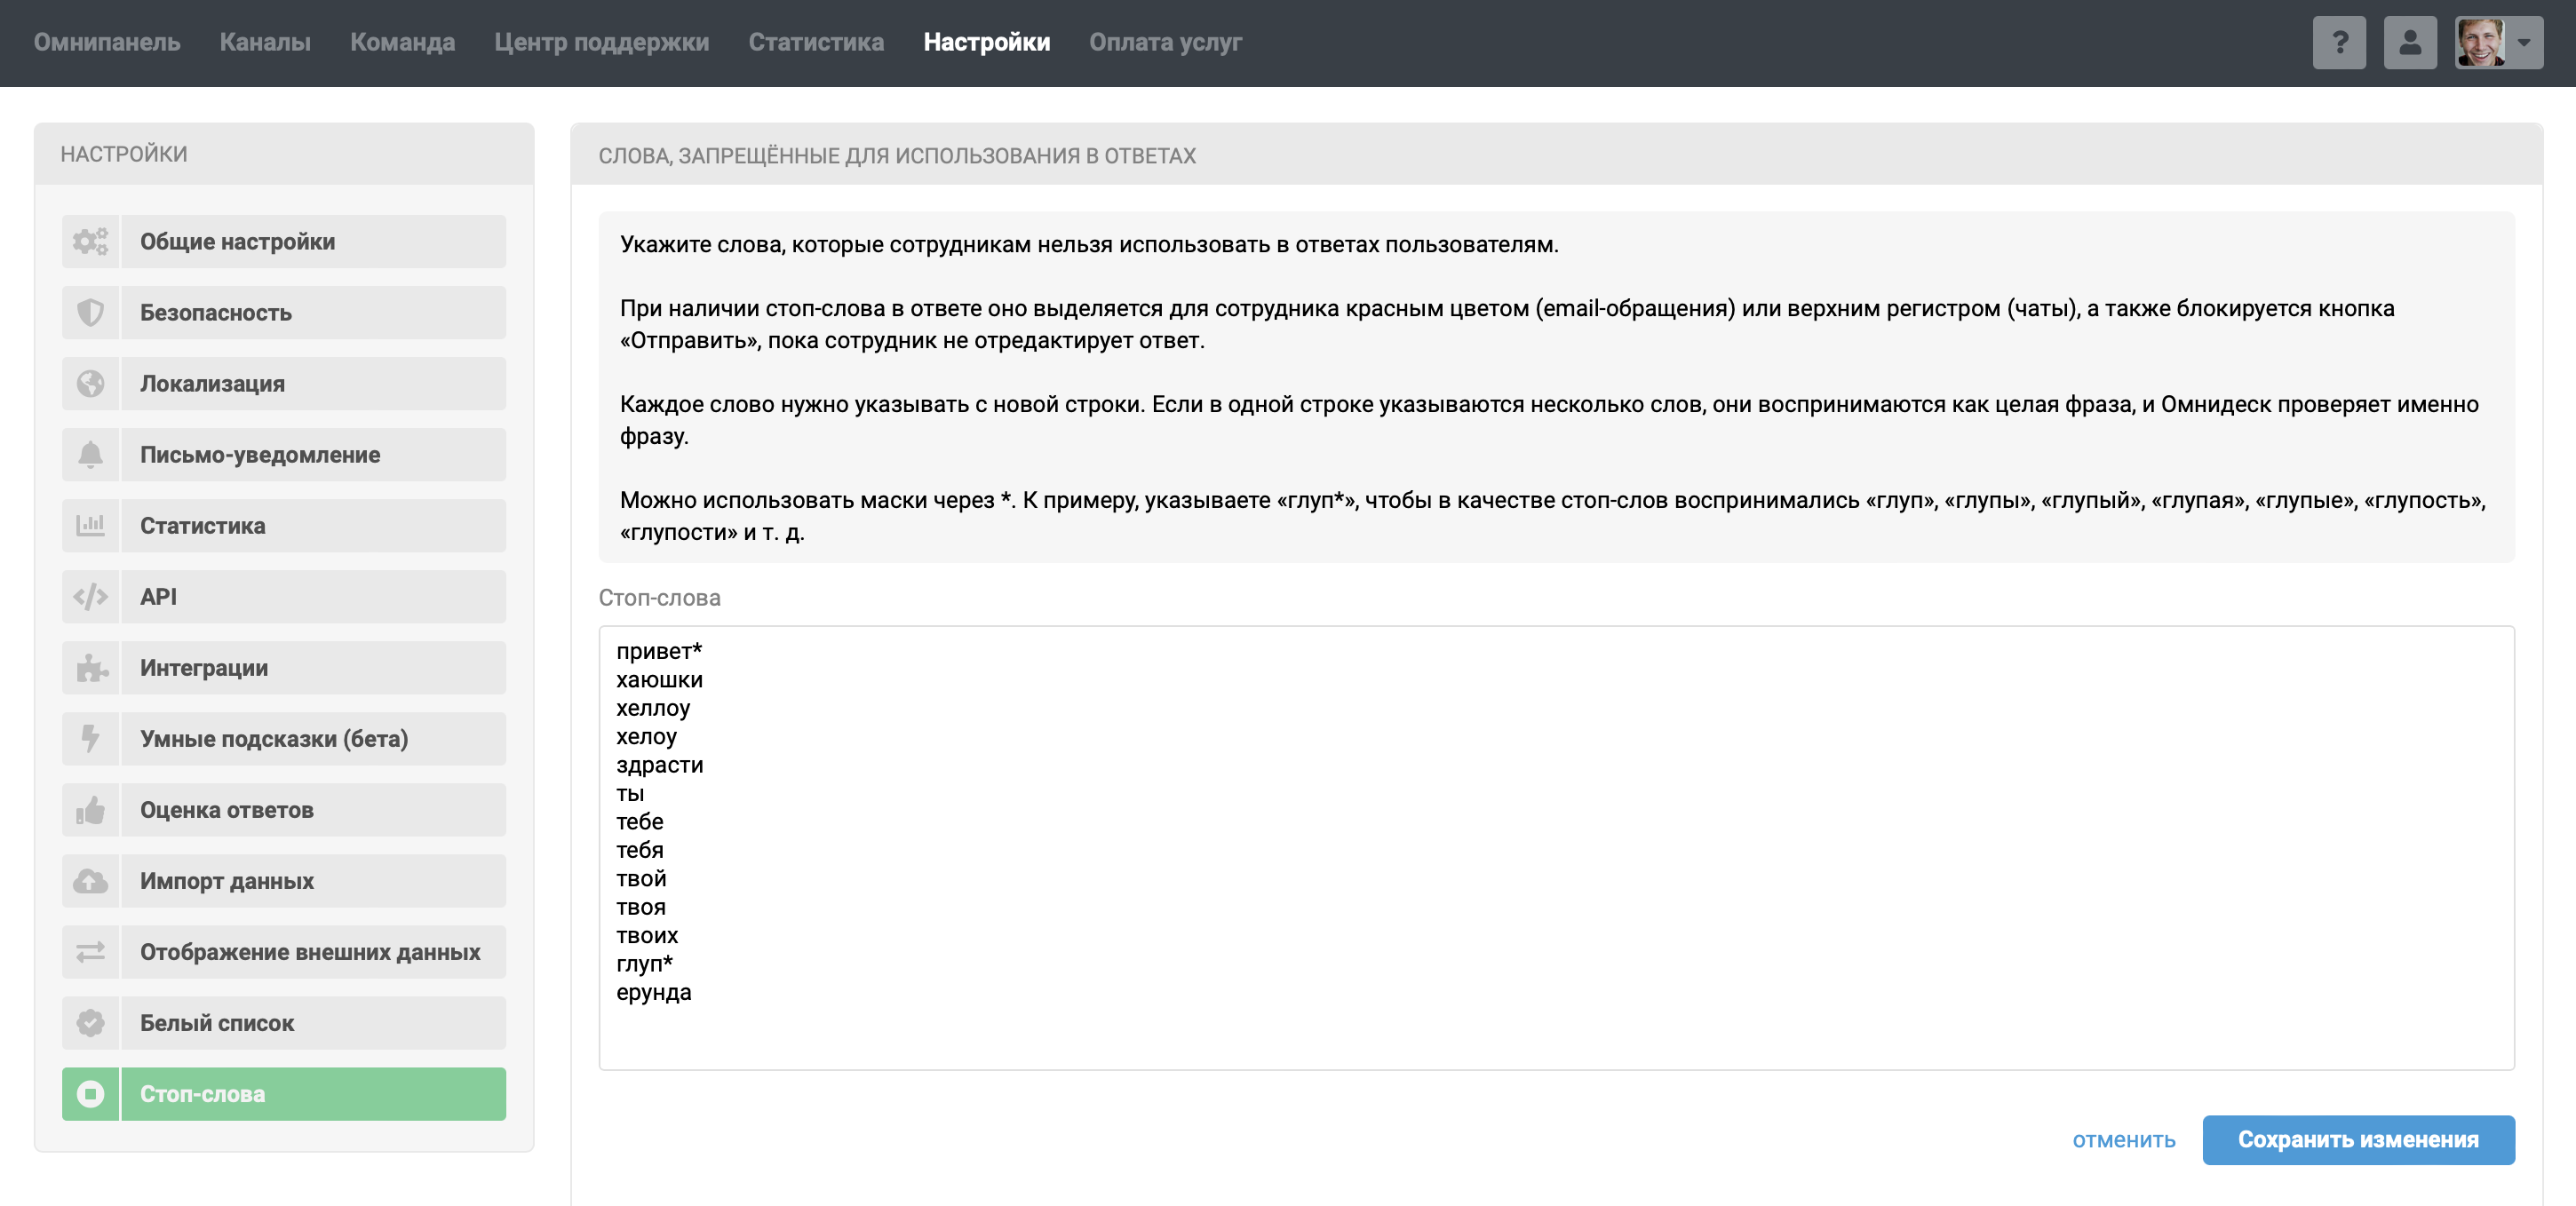Image resolution: width=2576 pixels, height=1206 pixels.
Task: Click the word хаюшки in the stop-words list
Action: pyautogui.click(x=659, y=679)
